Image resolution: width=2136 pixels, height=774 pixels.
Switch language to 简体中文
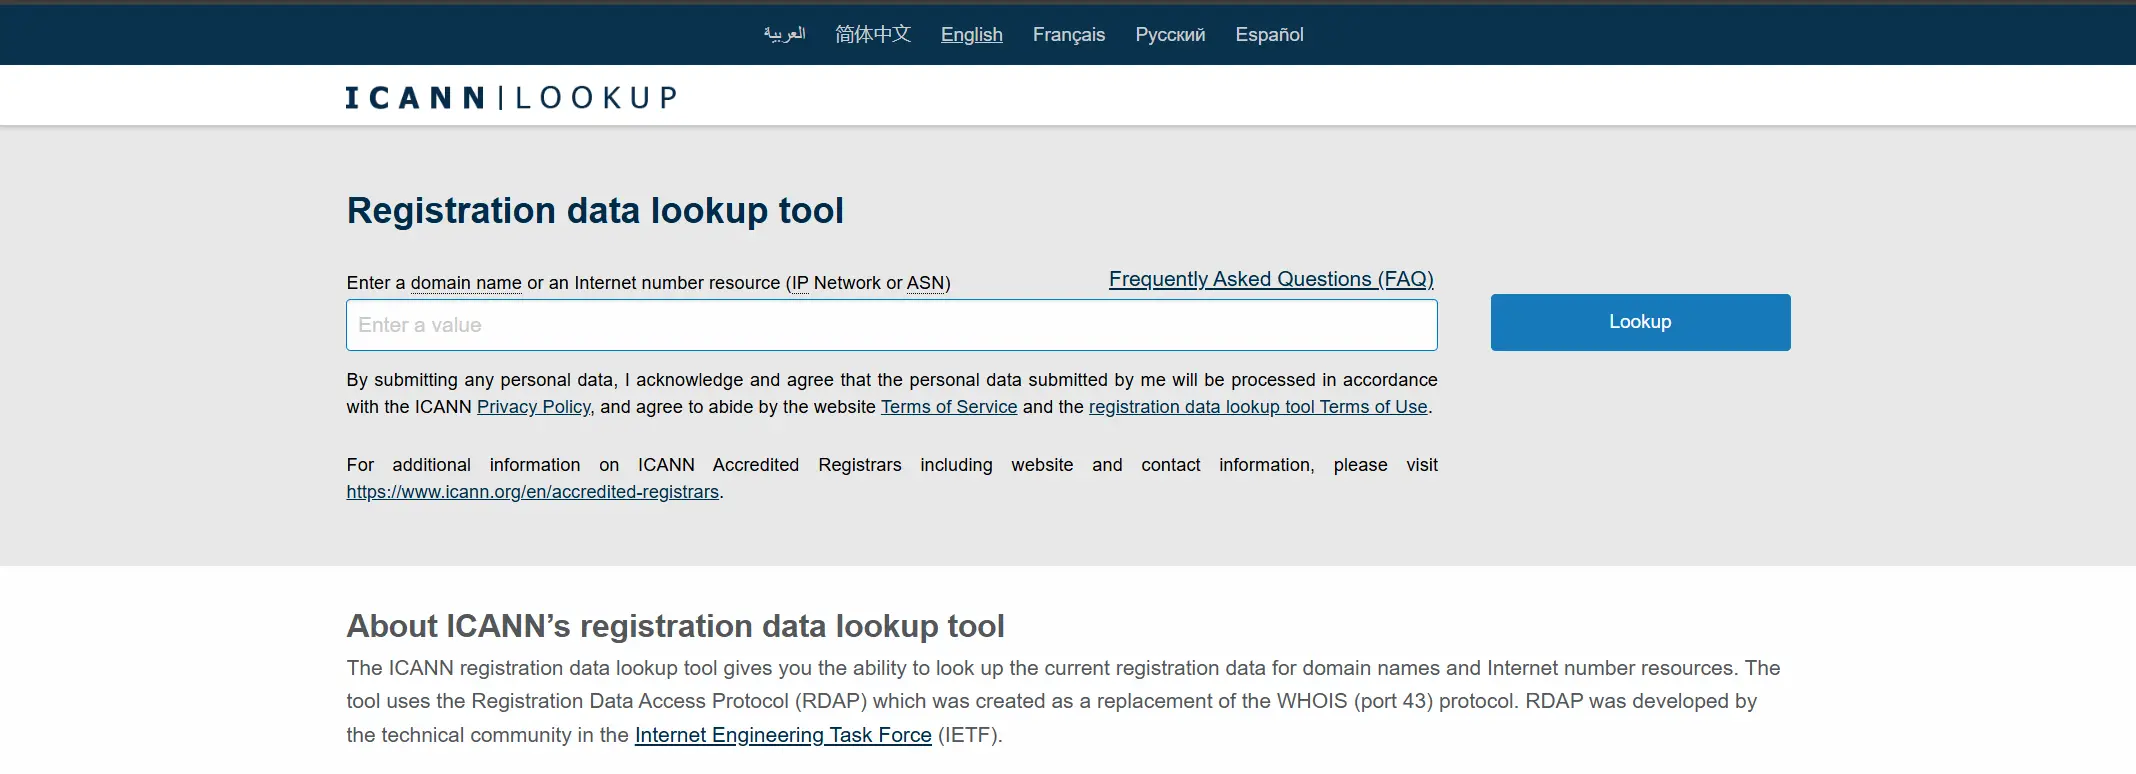tap(873, 34)
